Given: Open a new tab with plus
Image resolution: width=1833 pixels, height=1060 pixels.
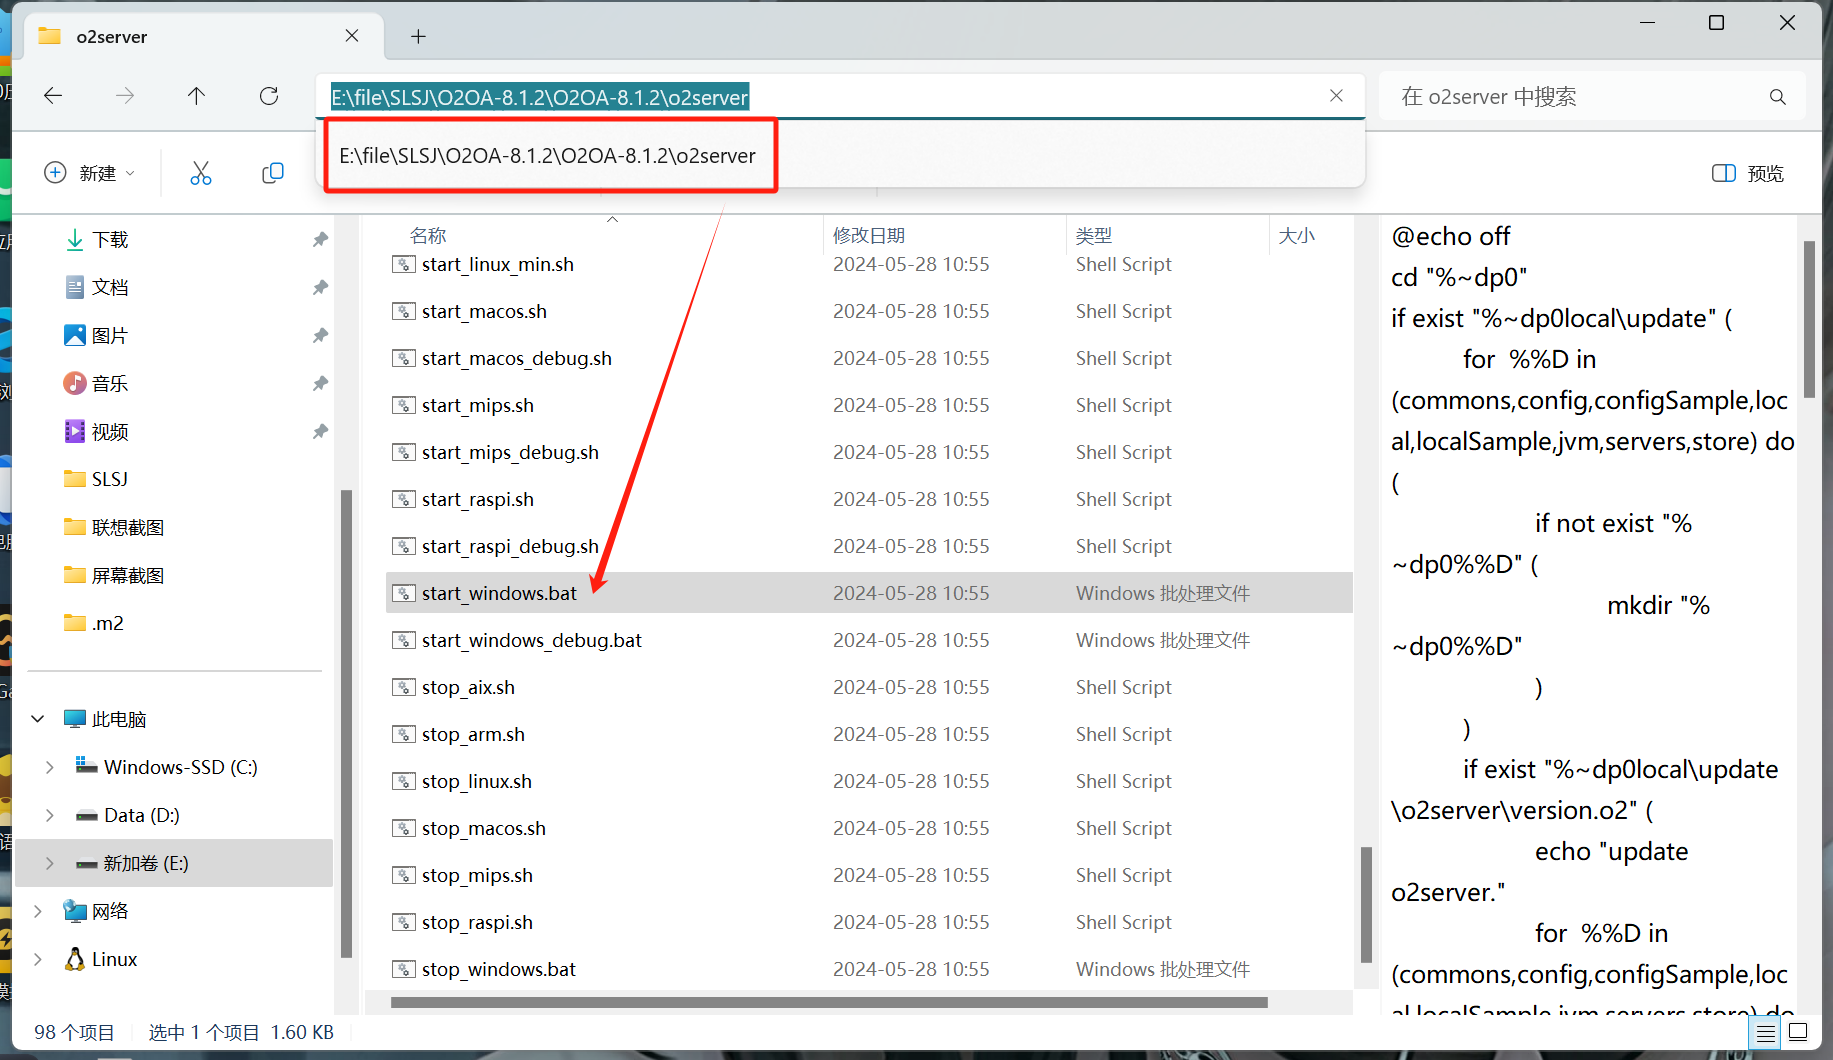Looking at the screenshot, I should point(418,37).
